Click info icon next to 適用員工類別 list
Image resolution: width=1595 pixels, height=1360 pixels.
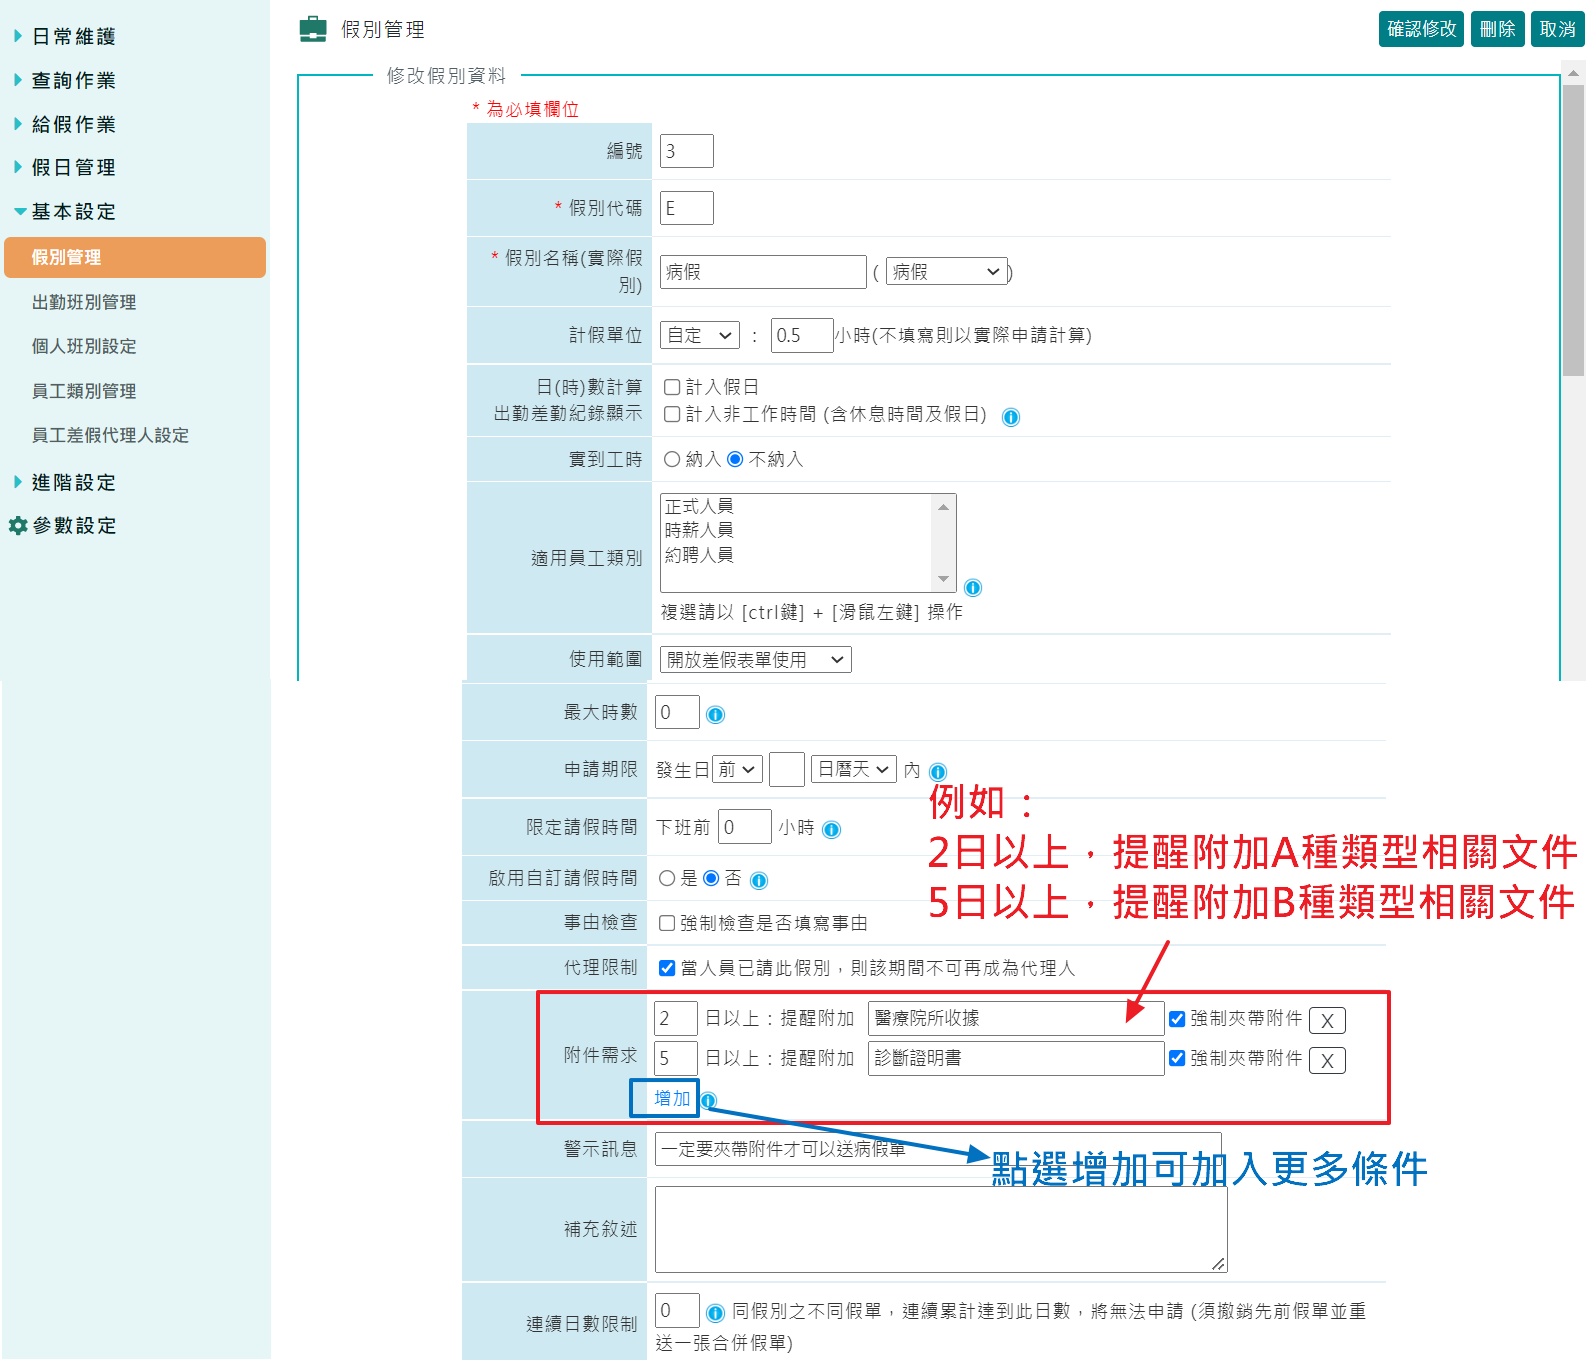pos(972,587)
